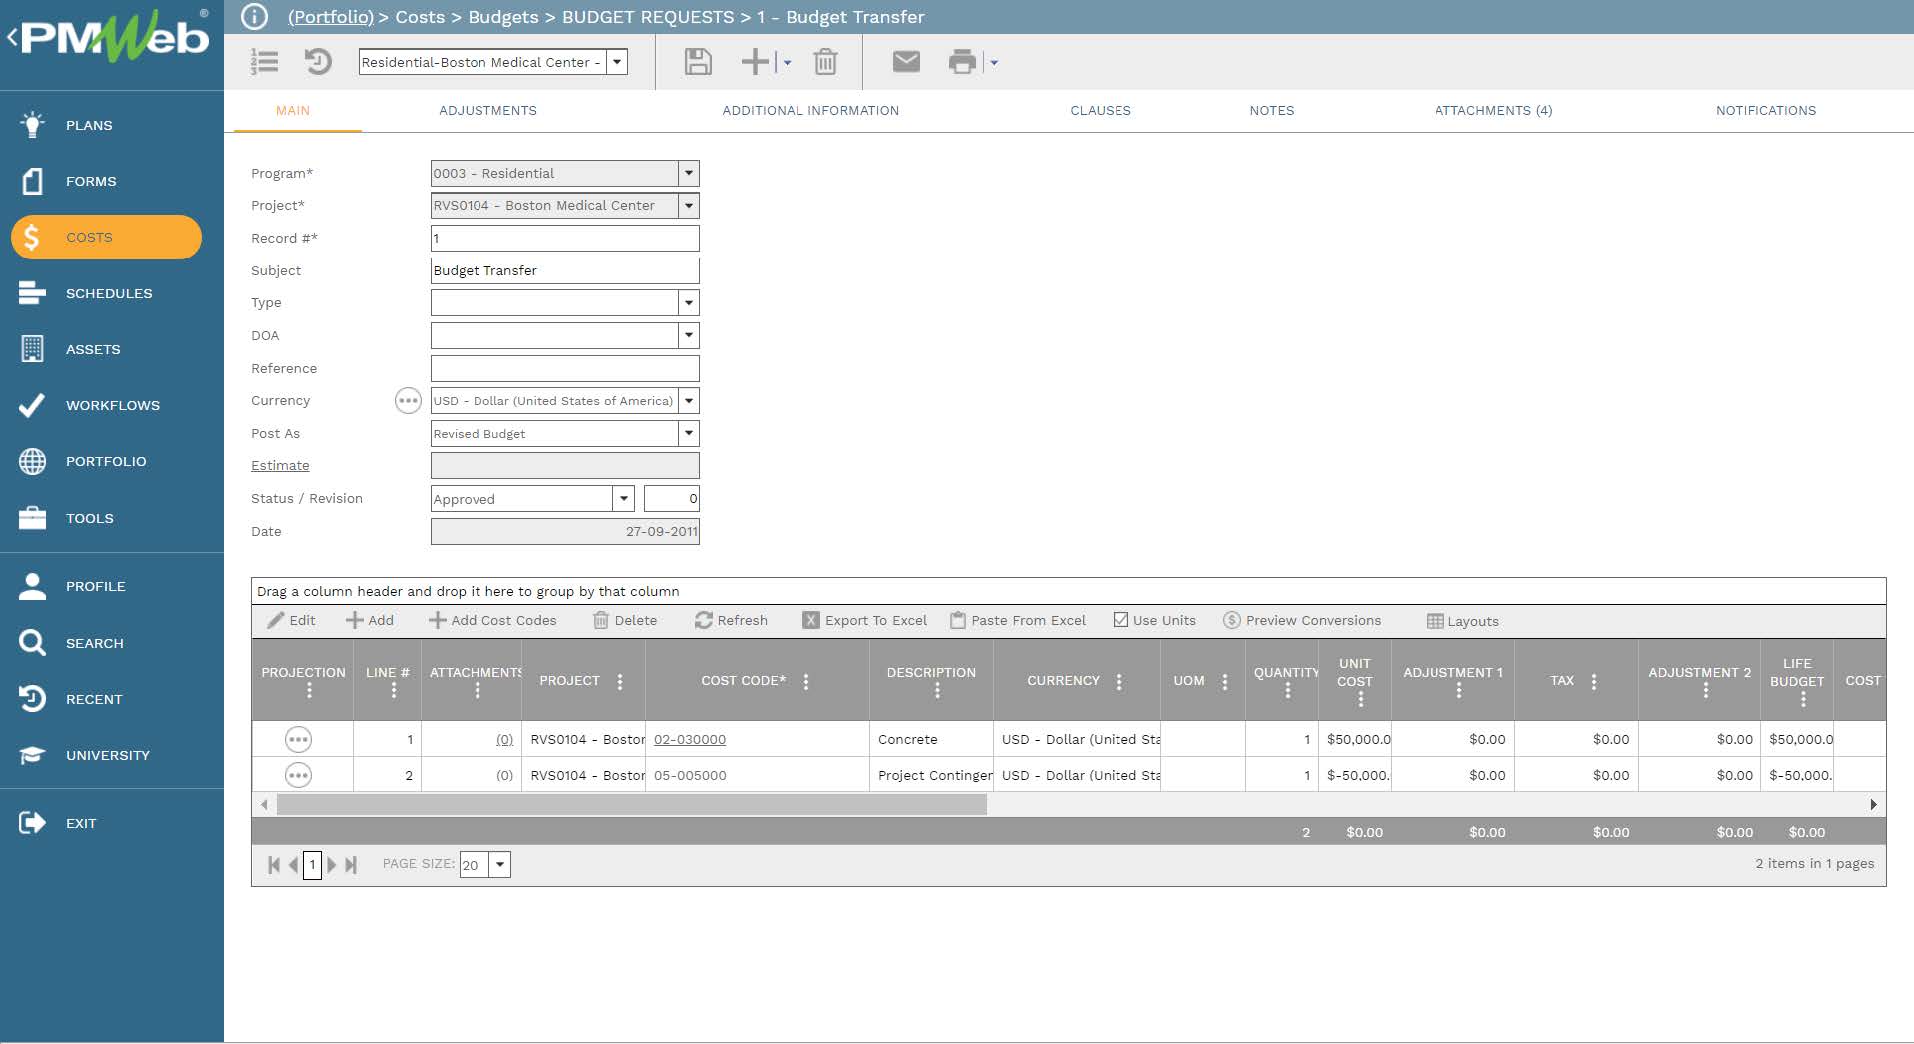This screenshot has width=1914, height=1044.
Task: Click the Portfolio breadcrumb link
Action: click(330, 17)
